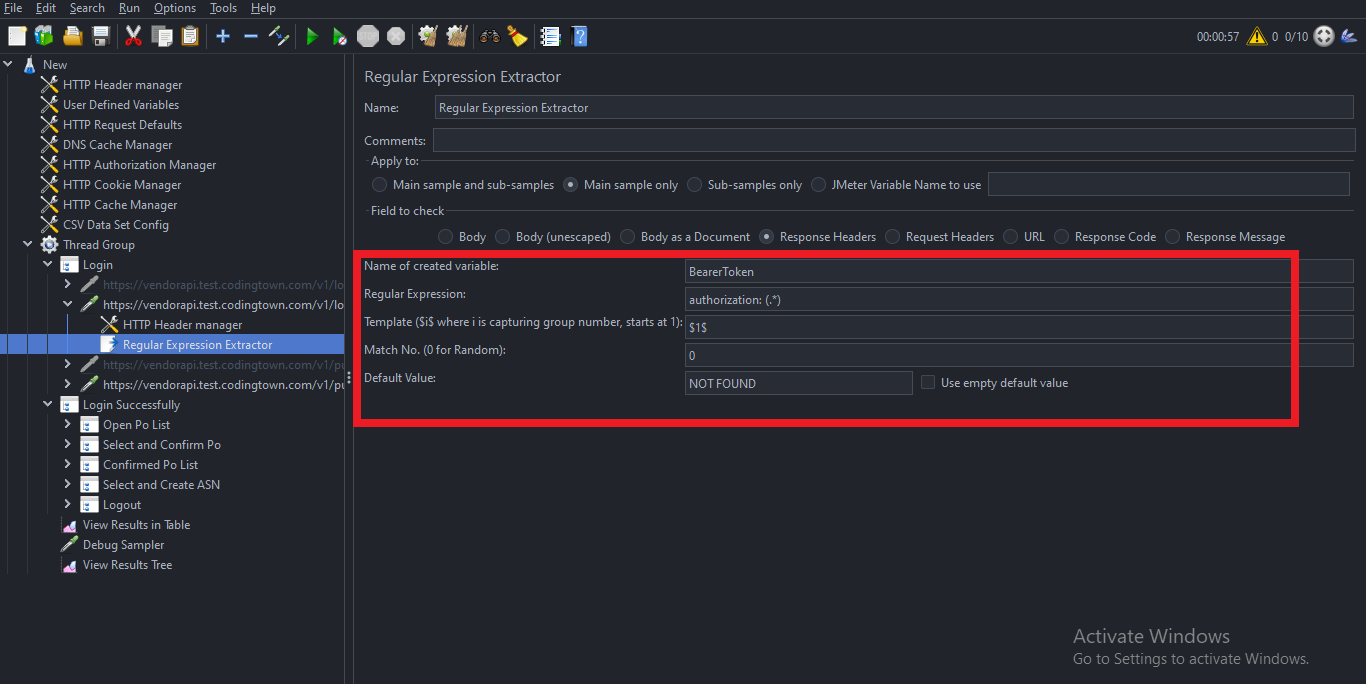
Task: Collapse the Thread Group node
Action: (28, 245)
